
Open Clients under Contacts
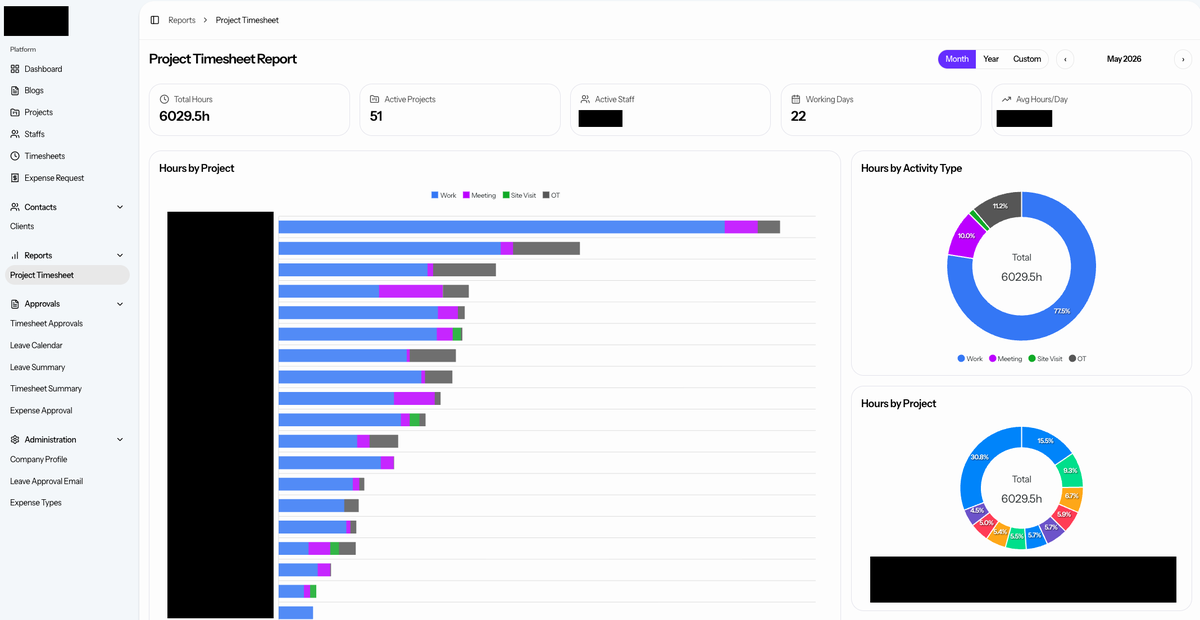(x=22, y=226)
